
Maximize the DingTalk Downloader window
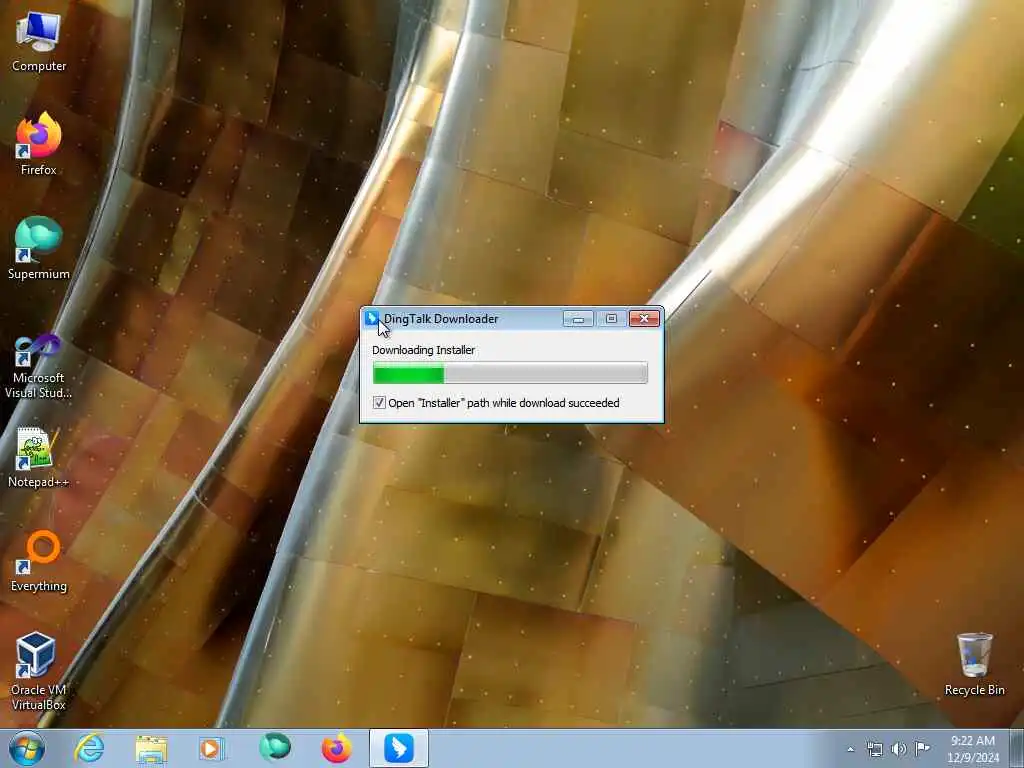click(x=611, y=319)
